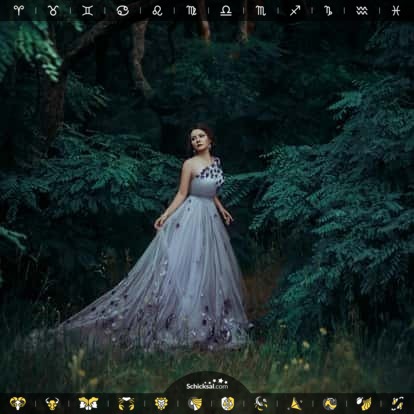Select the Capricorn glyph symbol

(x=328, y=11)
